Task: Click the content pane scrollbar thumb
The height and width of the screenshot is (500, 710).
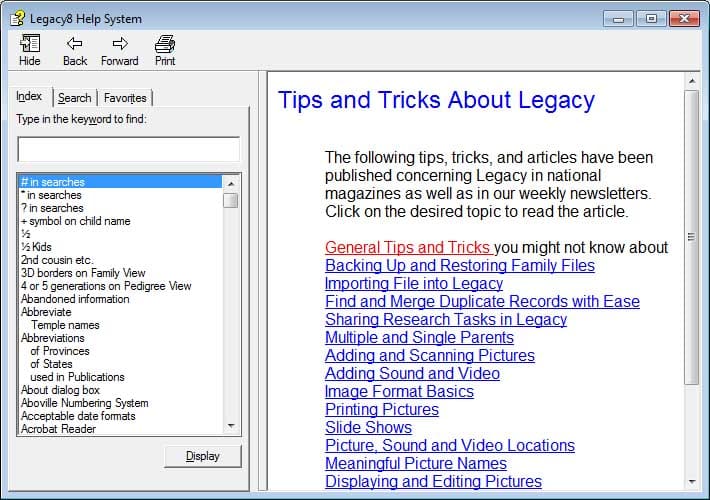Action: click(691, 237)
